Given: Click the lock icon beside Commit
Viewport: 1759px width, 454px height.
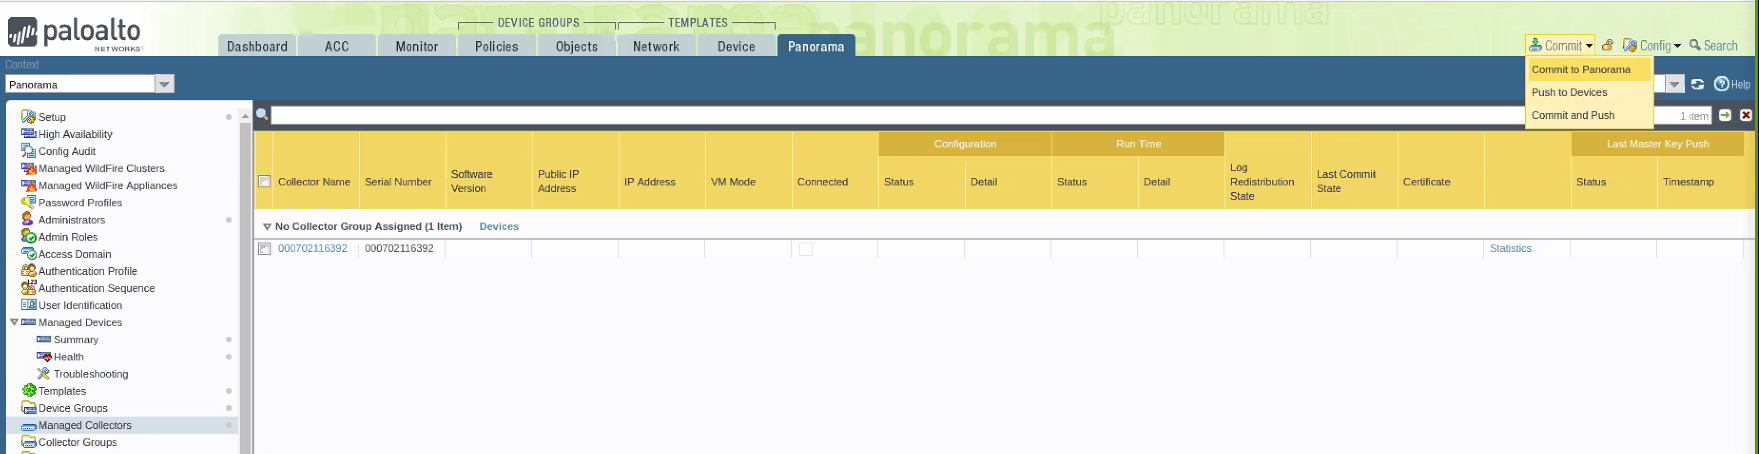Looking at the screenshot, I should click(x=1607, y=45).
